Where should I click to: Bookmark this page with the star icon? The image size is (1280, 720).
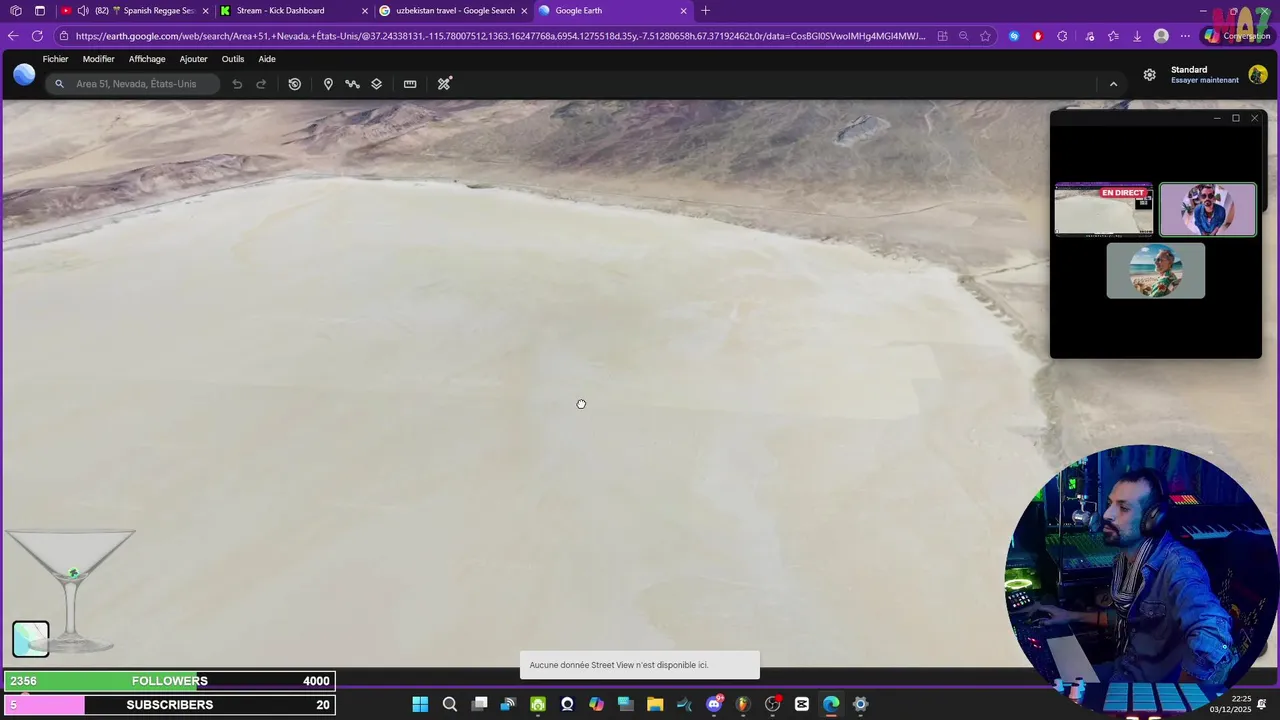click(x=986, y=36)
